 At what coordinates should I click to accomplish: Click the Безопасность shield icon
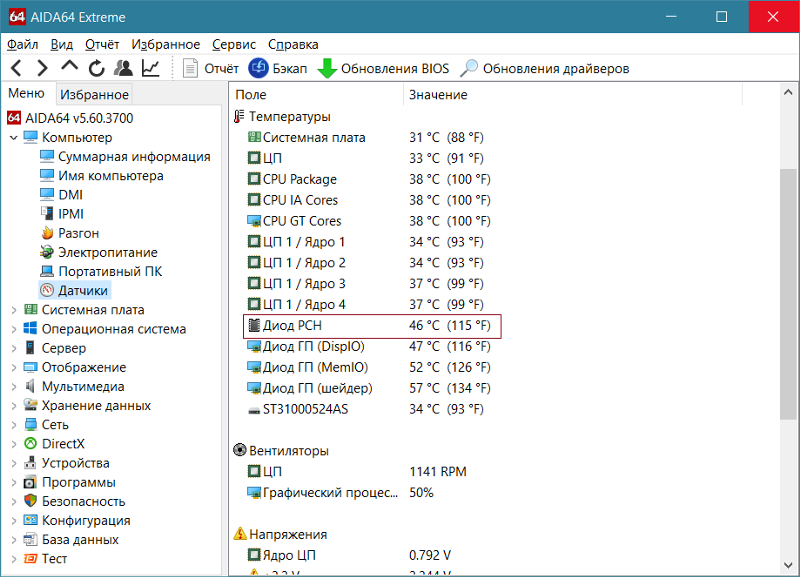[31, 501]
